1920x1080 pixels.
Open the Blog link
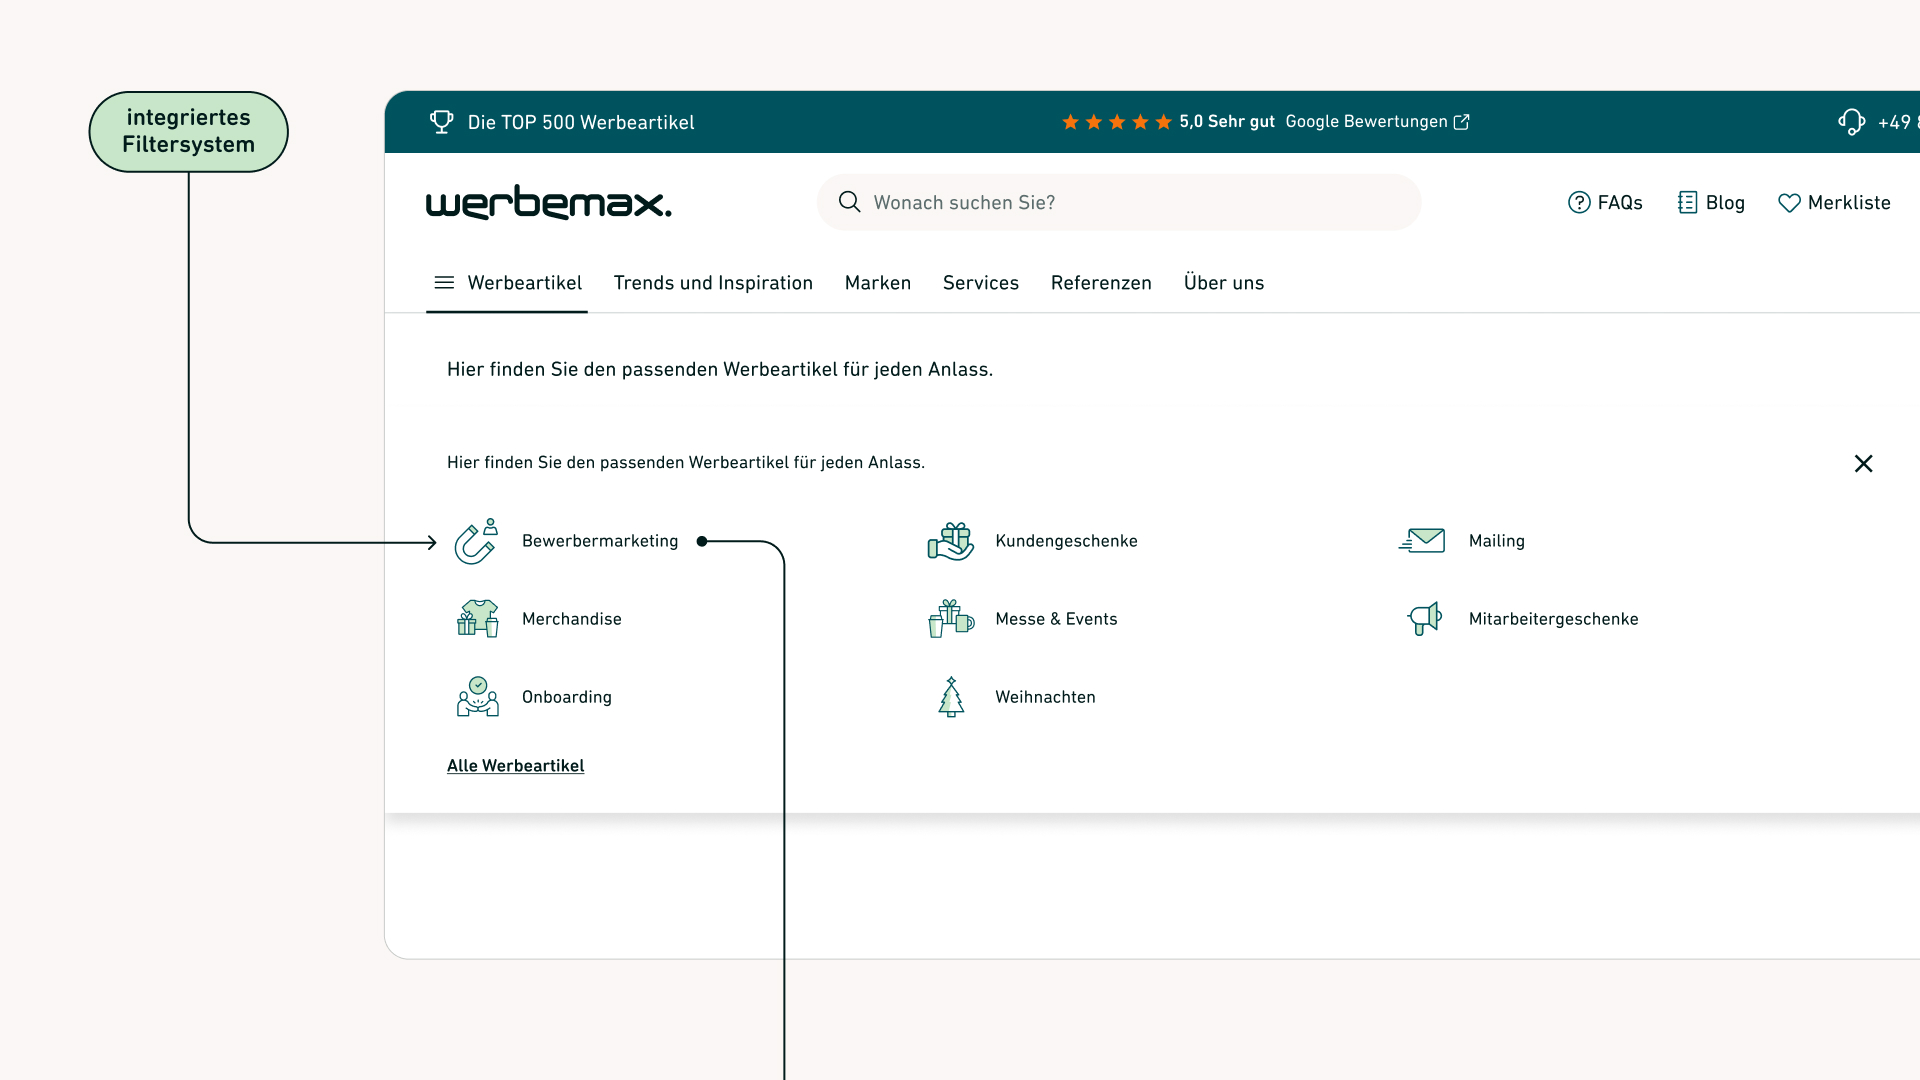pyautogui.click(x=1725, y=203)
